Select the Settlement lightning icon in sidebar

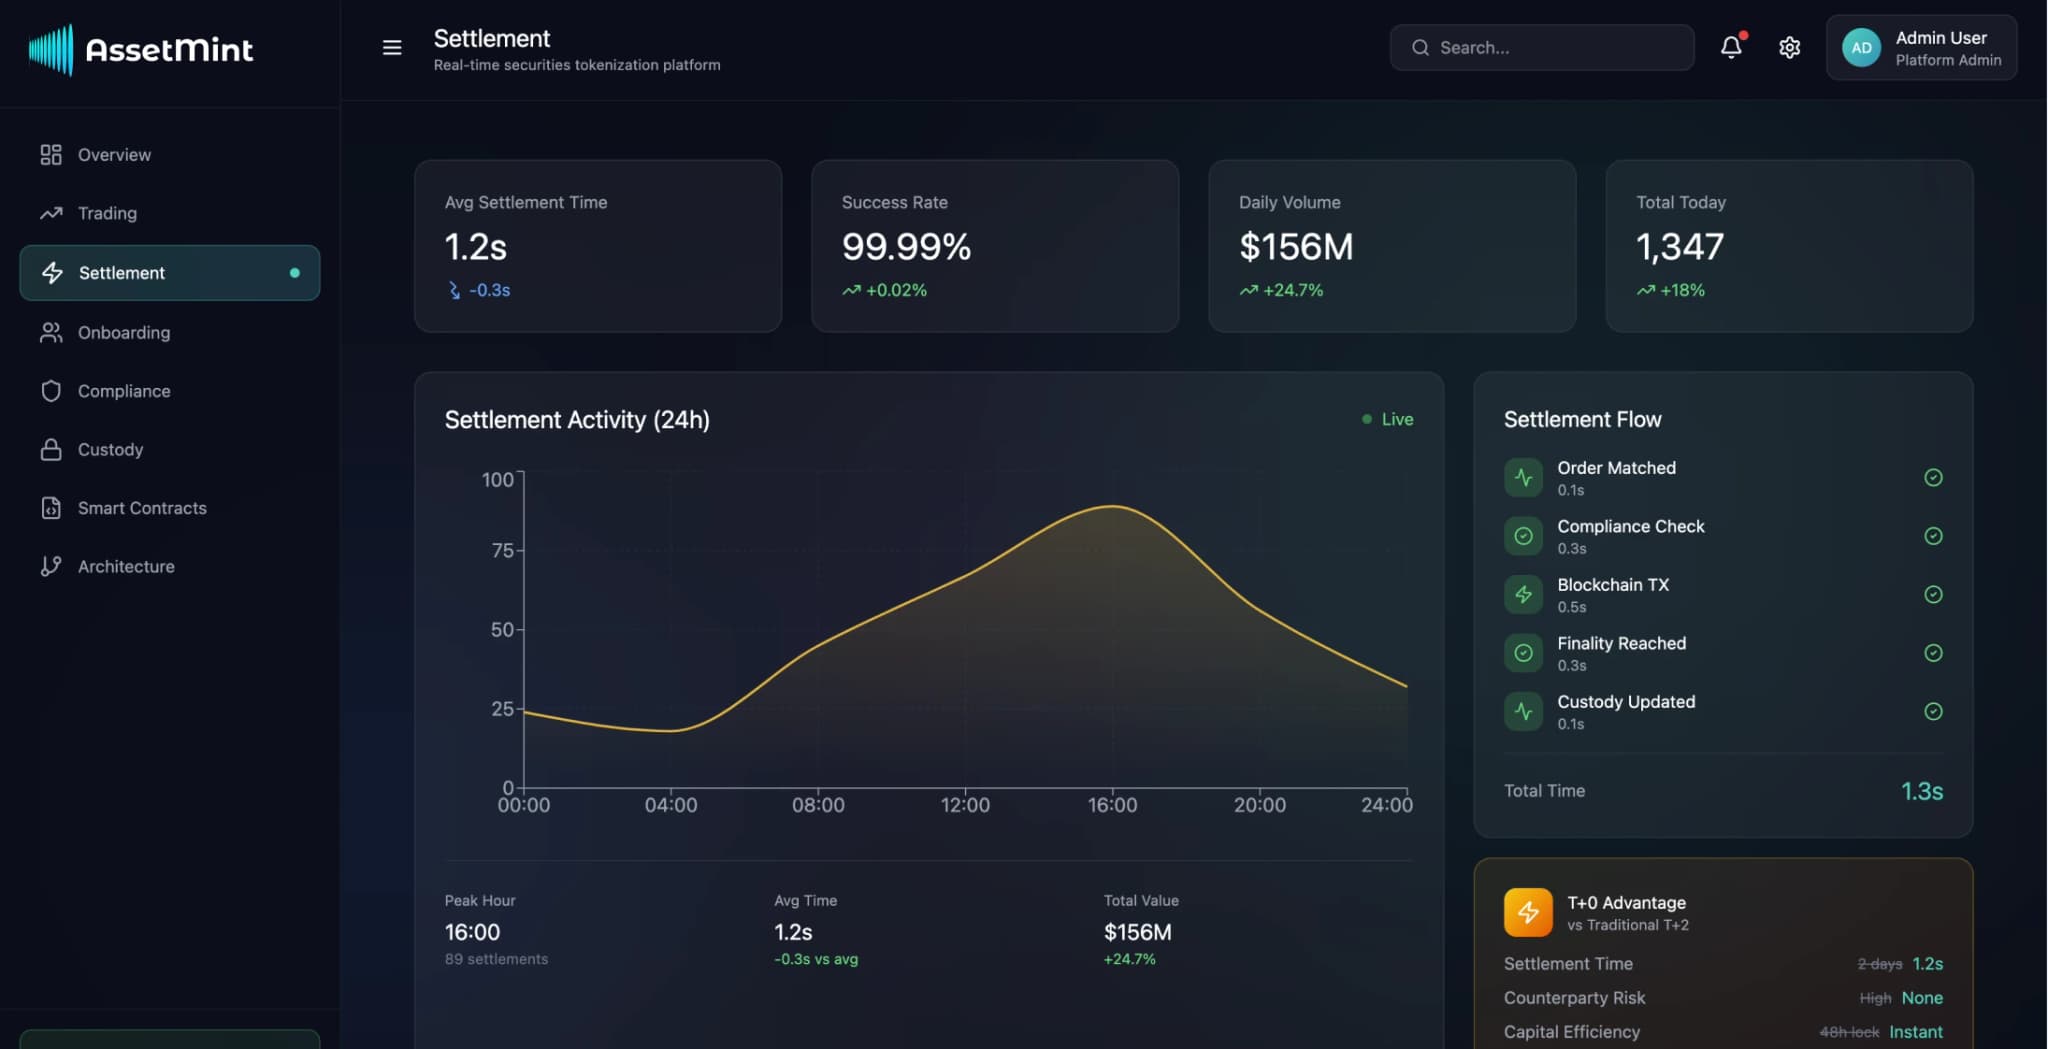click(x=51, y=272)
